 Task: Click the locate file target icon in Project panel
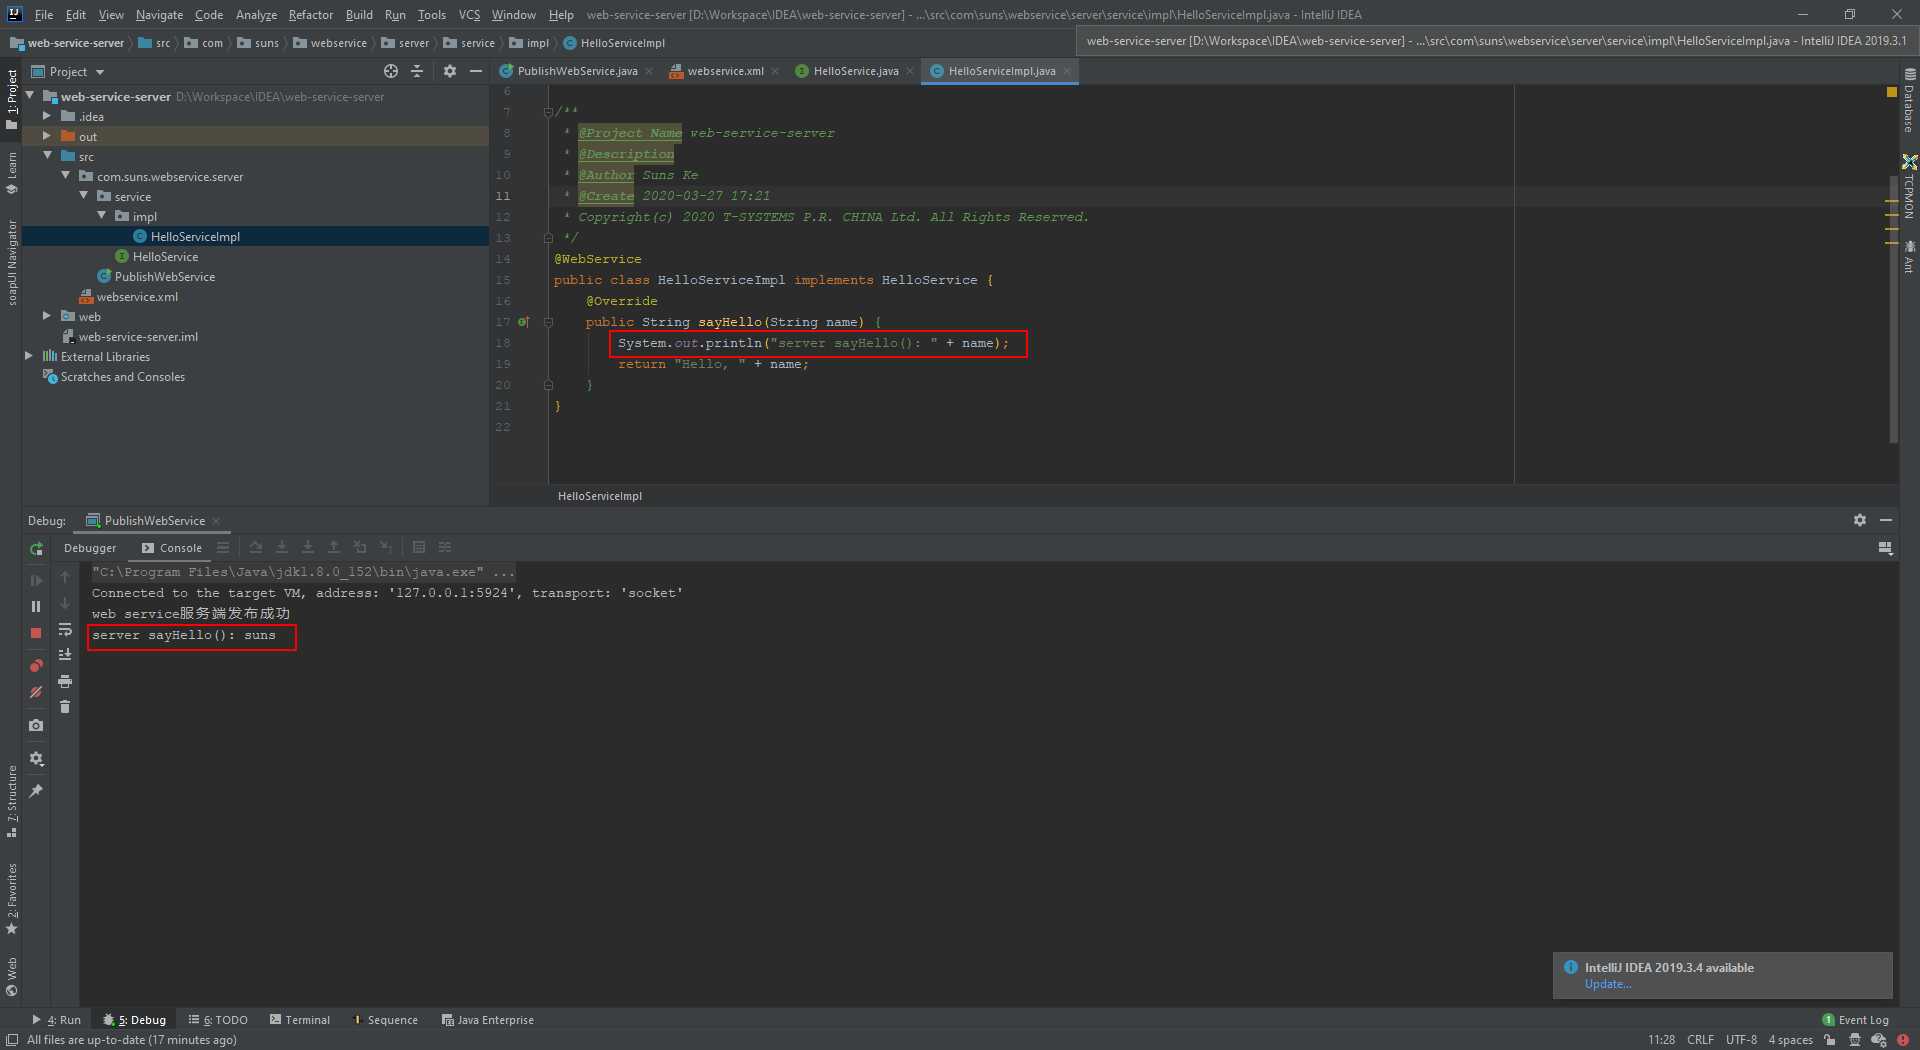[391, 71]
